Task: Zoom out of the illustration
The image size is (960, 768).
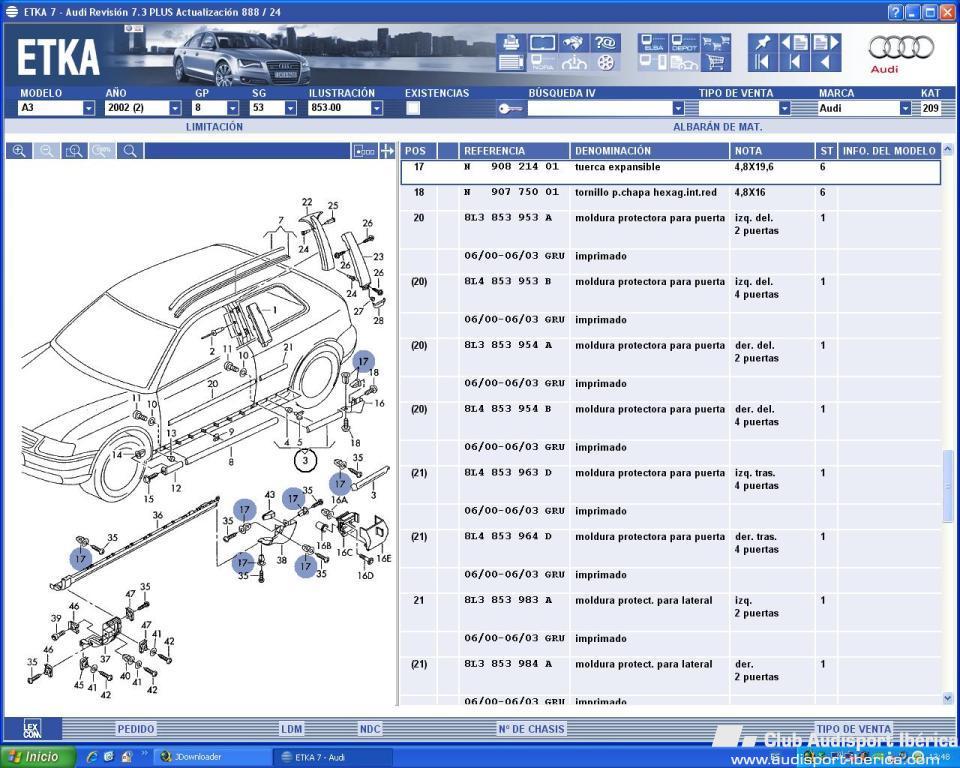Action: [47, 151]
